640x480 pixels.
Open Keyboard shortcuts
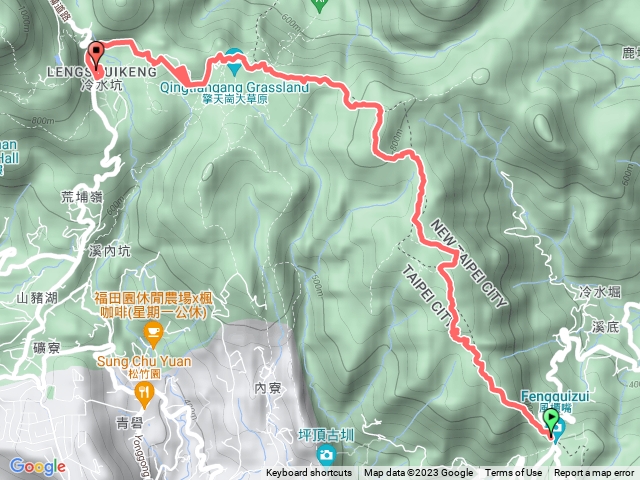[309, 473]
